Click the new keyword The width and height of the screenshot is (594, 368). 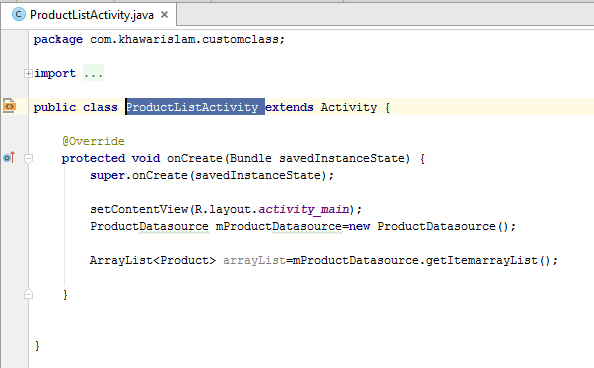tap(359, 226)
